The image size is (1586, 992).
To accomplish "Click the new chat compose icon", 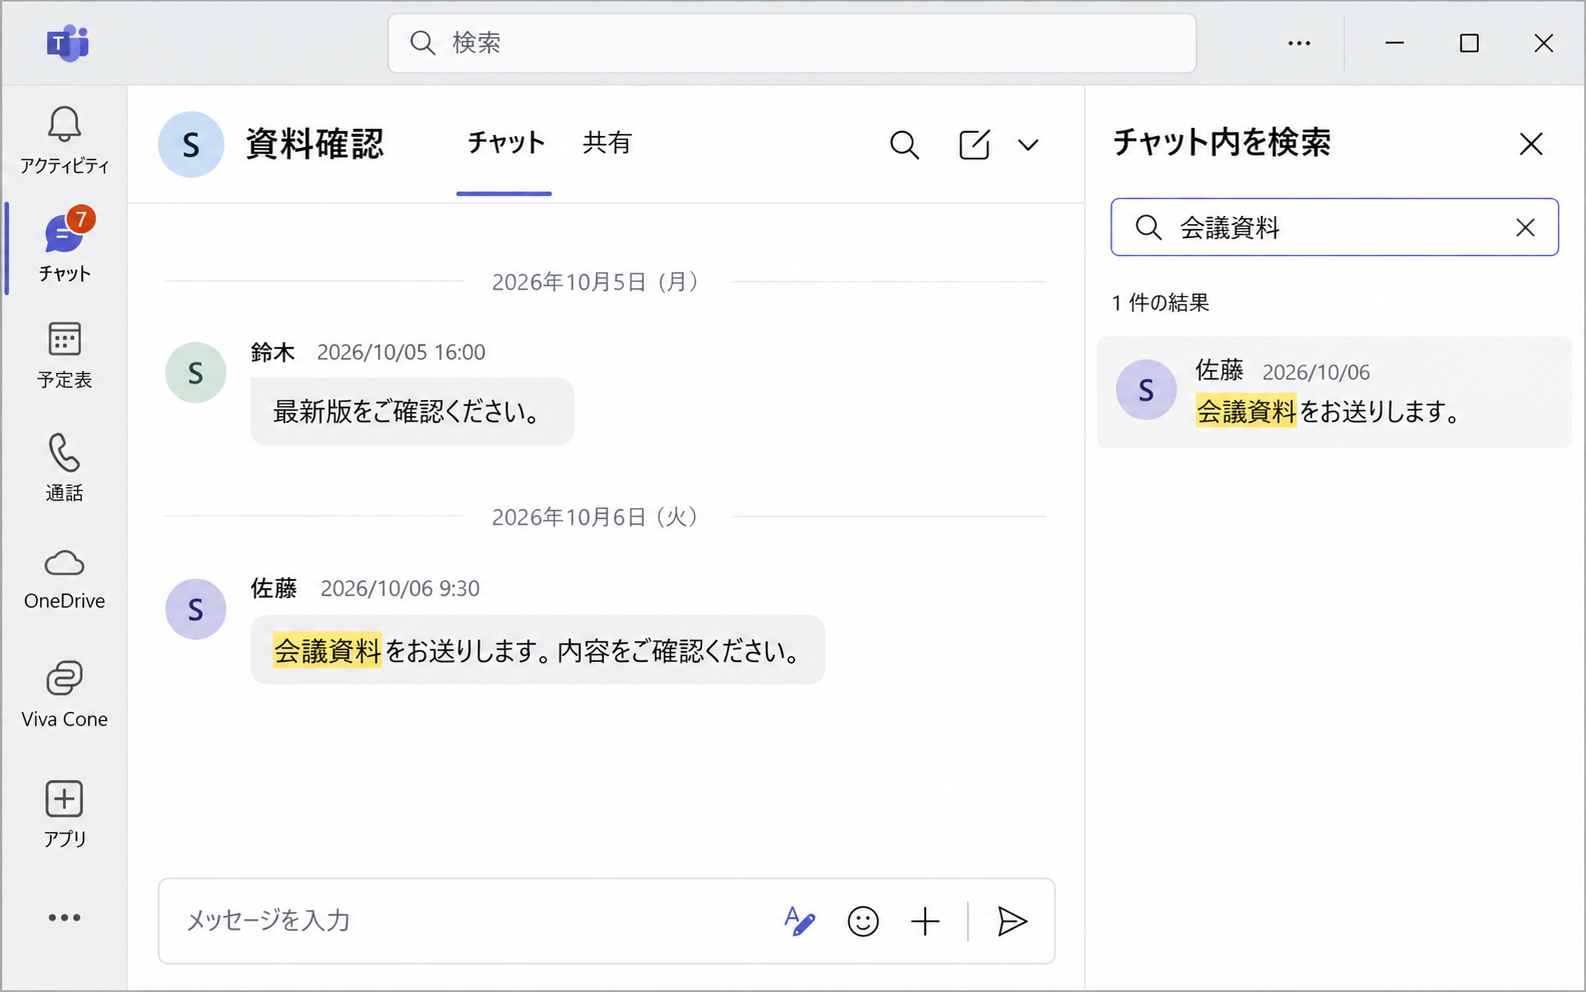I will pos(974,145).
